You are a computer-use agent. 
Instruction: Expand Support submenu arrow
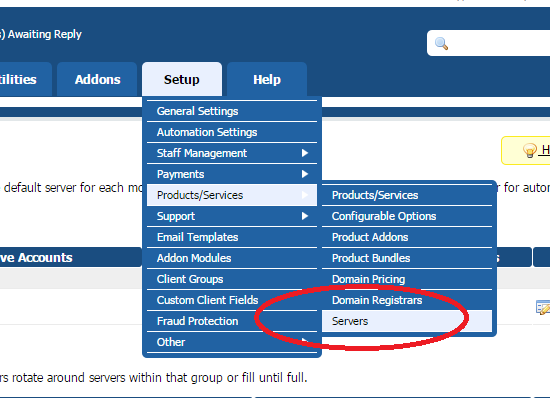(305, 216)
